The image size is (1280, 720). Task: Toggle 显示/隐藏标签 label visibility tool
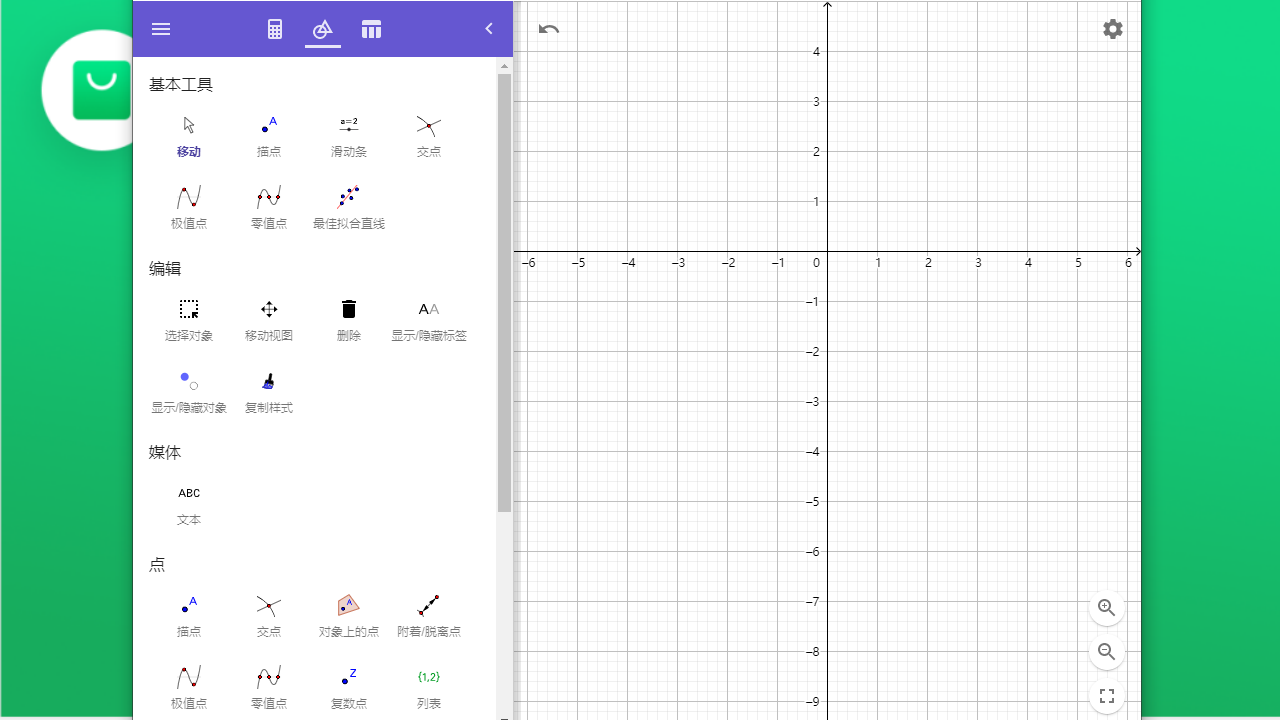[428, 318]
